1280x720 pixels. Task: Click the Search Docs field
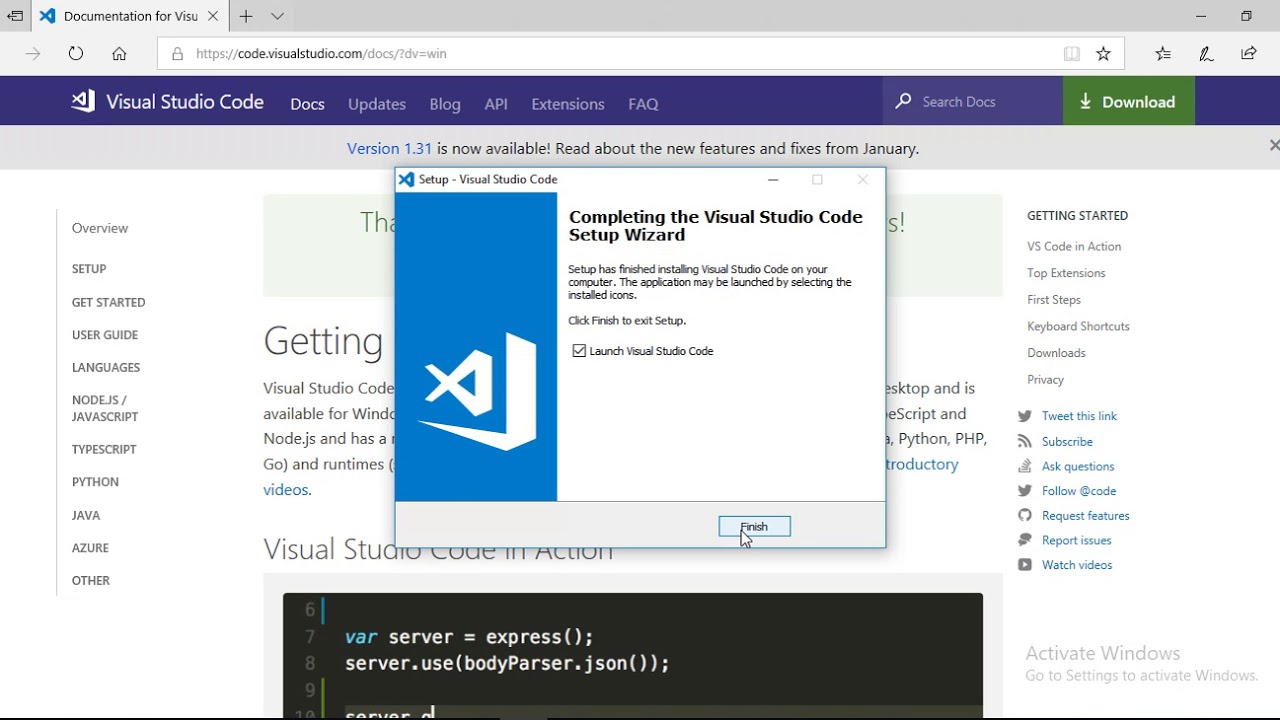[x=972, y=101]
